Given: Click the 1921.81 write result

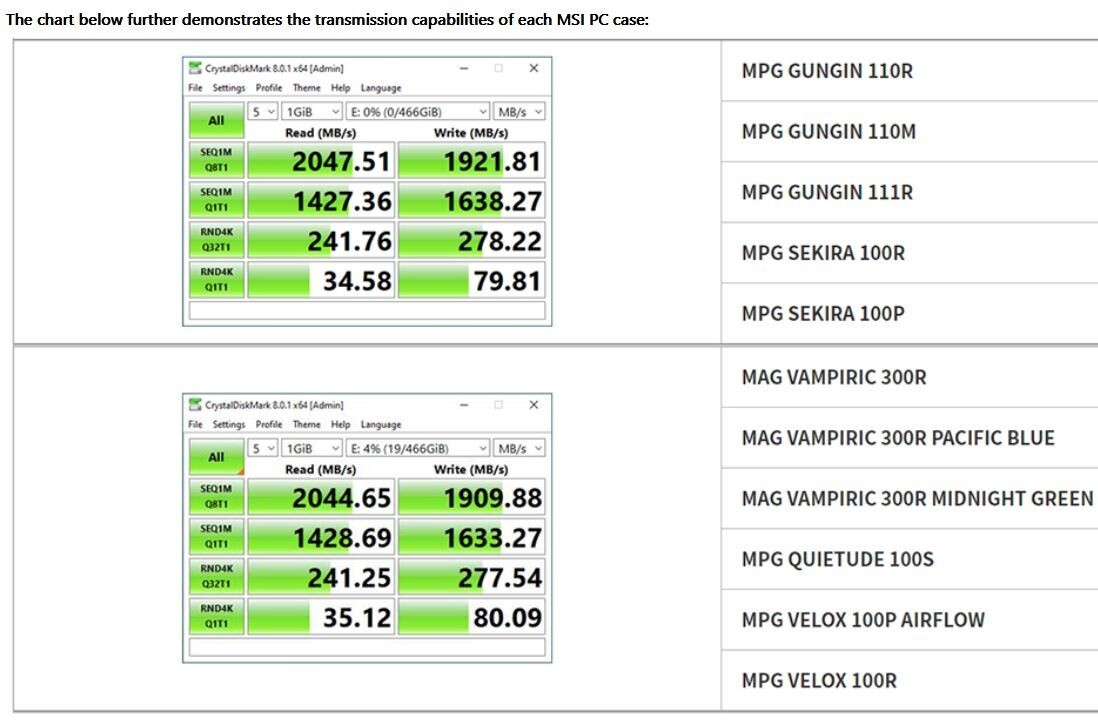Looking at the screenshot, I should [x=471, y=161].
